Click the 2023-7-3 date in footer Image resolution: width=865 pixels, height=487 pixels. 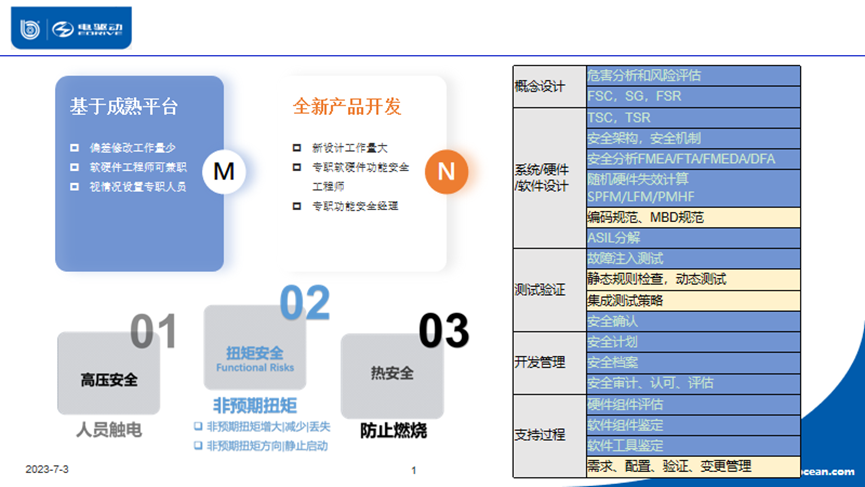point(47,470)
